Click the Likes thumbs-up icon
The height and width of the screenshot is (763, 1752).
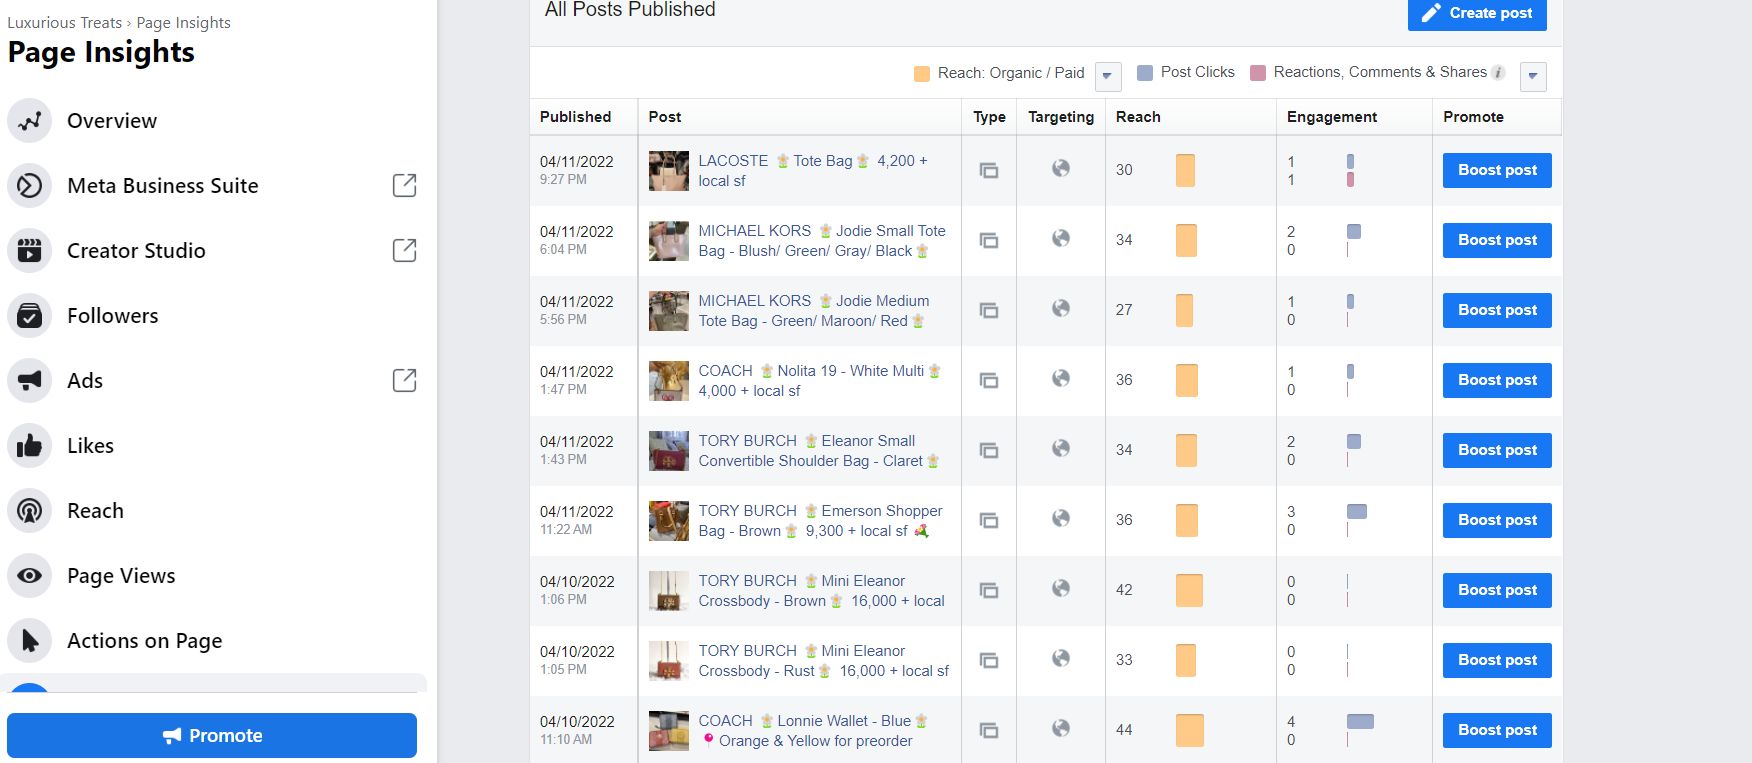click(30, 446)
